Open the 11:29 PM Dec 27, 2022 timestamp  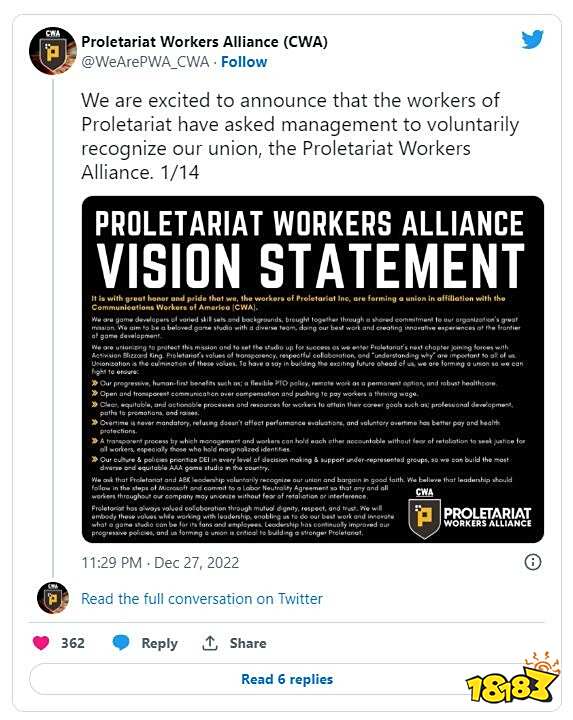[x=160, y=562]
